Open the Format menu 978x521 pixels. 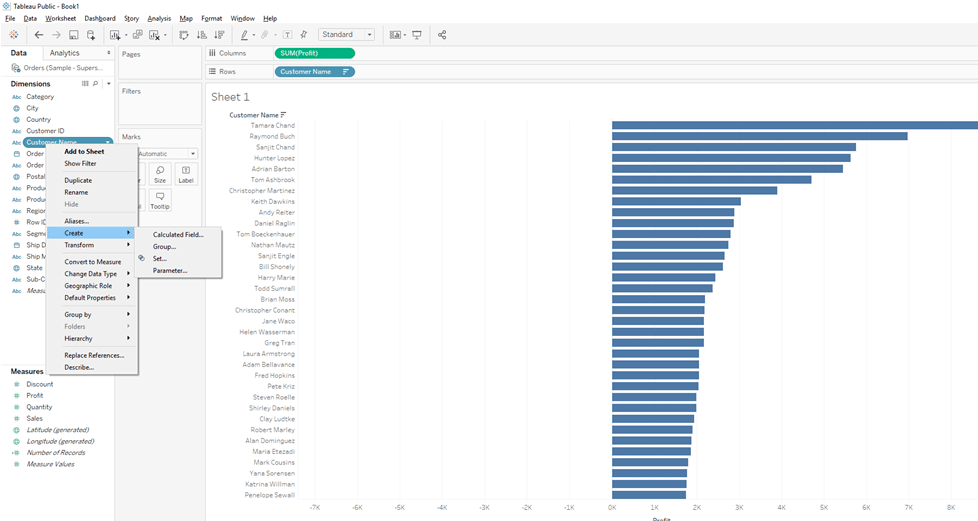(x=211, y=19)
